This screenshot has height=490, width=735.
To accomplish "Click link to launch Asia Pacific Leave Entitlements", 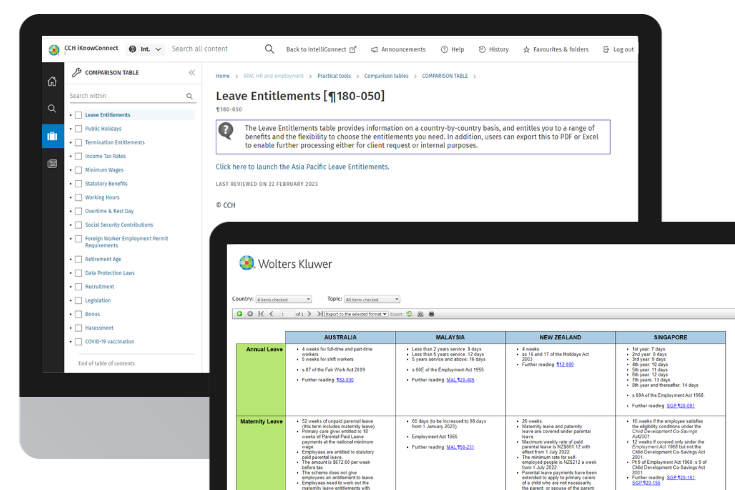I will (x=302, y=166).
